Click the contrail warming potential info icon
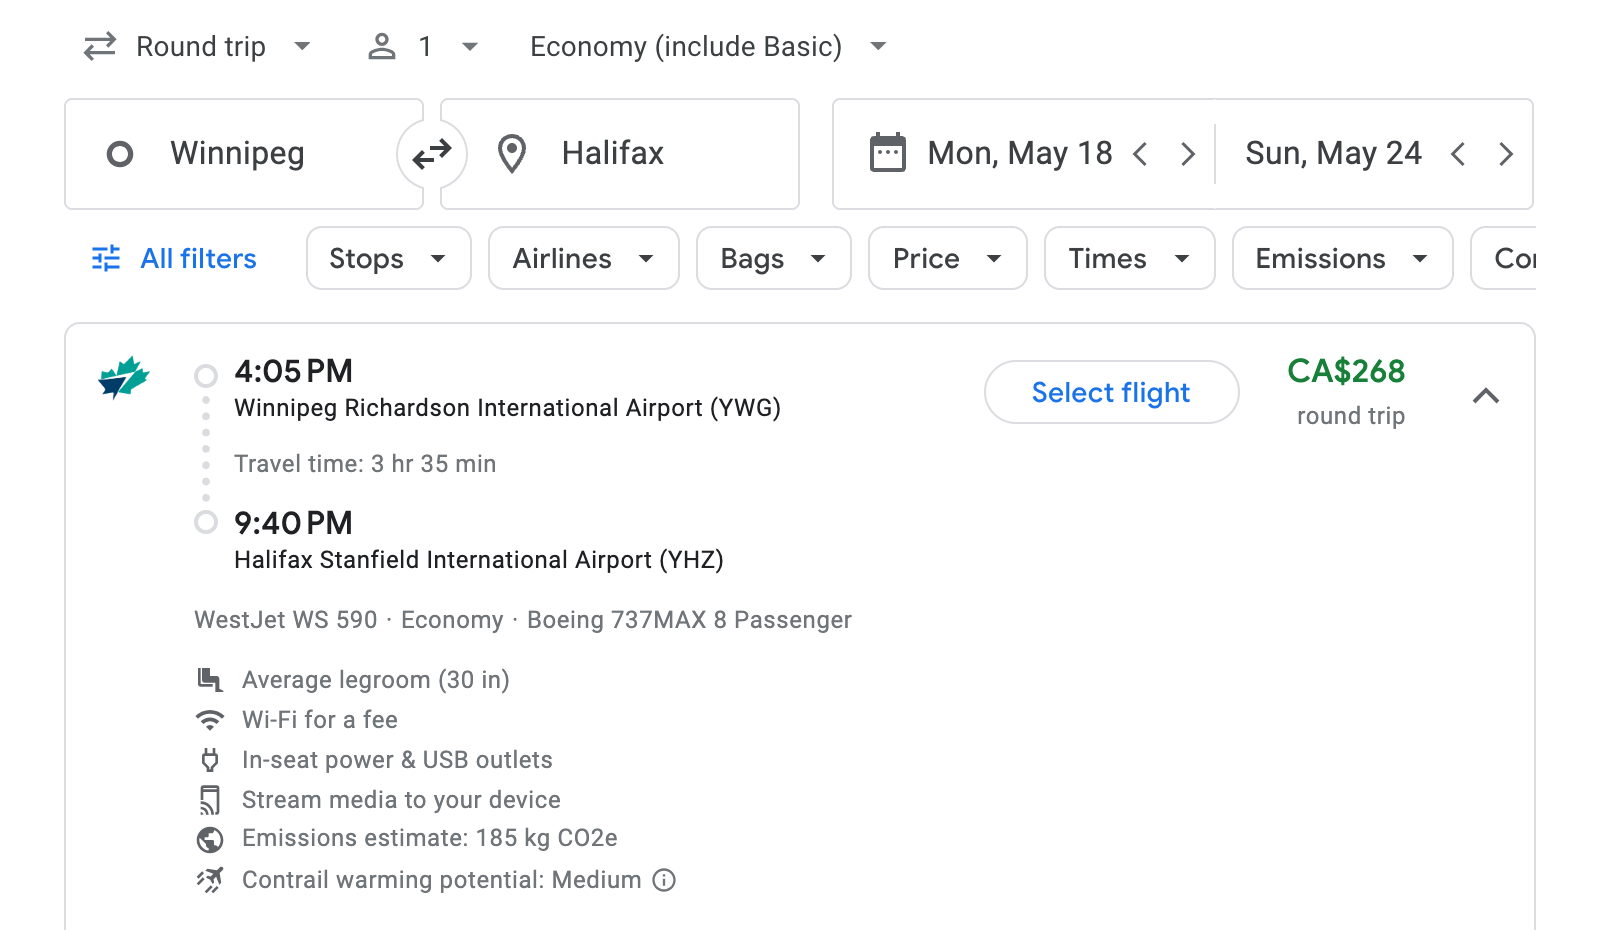The image size is (1600, 930). [x=663, y=880]
